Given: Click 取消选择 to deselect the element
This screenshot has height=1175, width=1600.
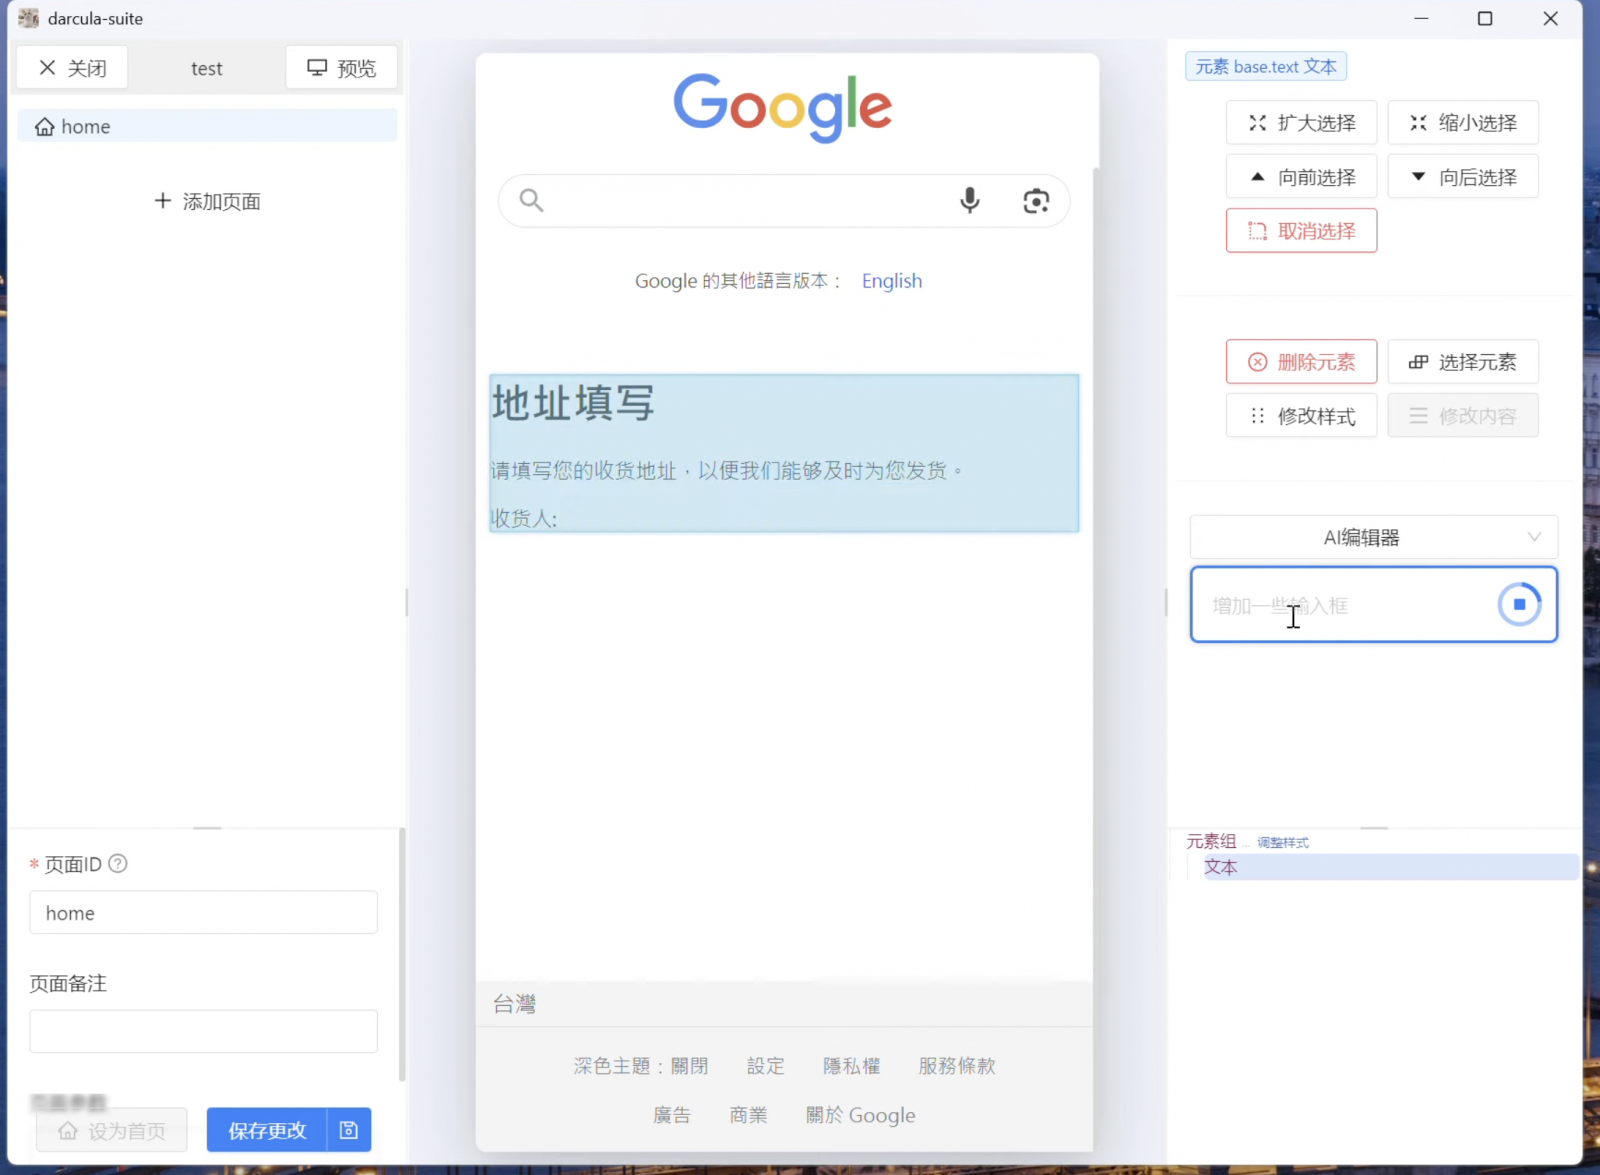Looking at the screenshot, I should 1301,231.
